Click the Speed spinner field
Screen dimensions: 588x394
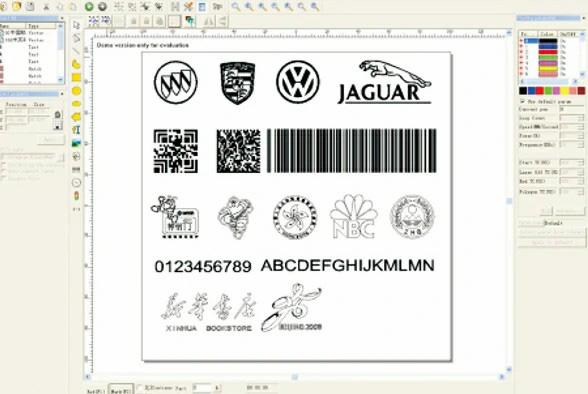572,127
